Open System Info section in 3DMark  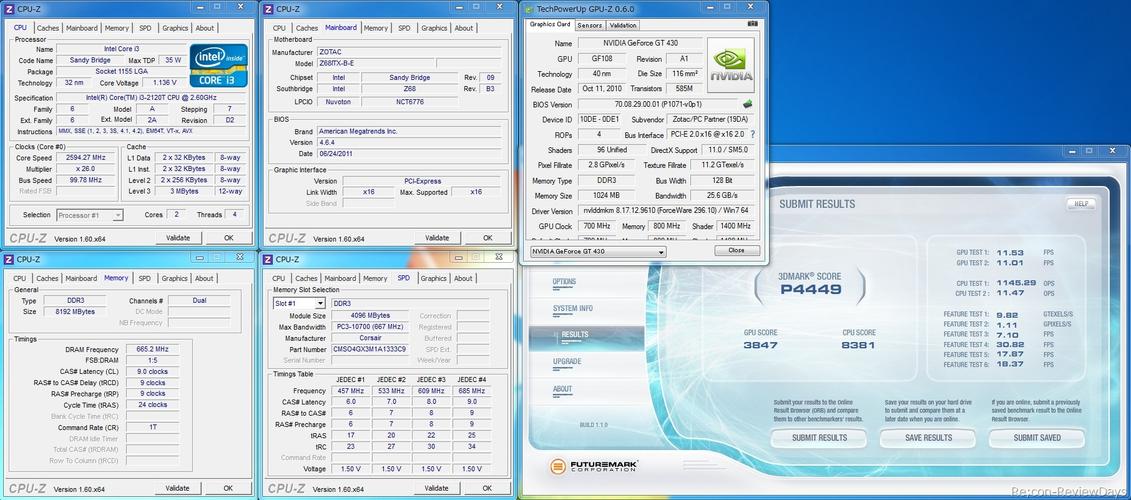click(x=573, y=308)
